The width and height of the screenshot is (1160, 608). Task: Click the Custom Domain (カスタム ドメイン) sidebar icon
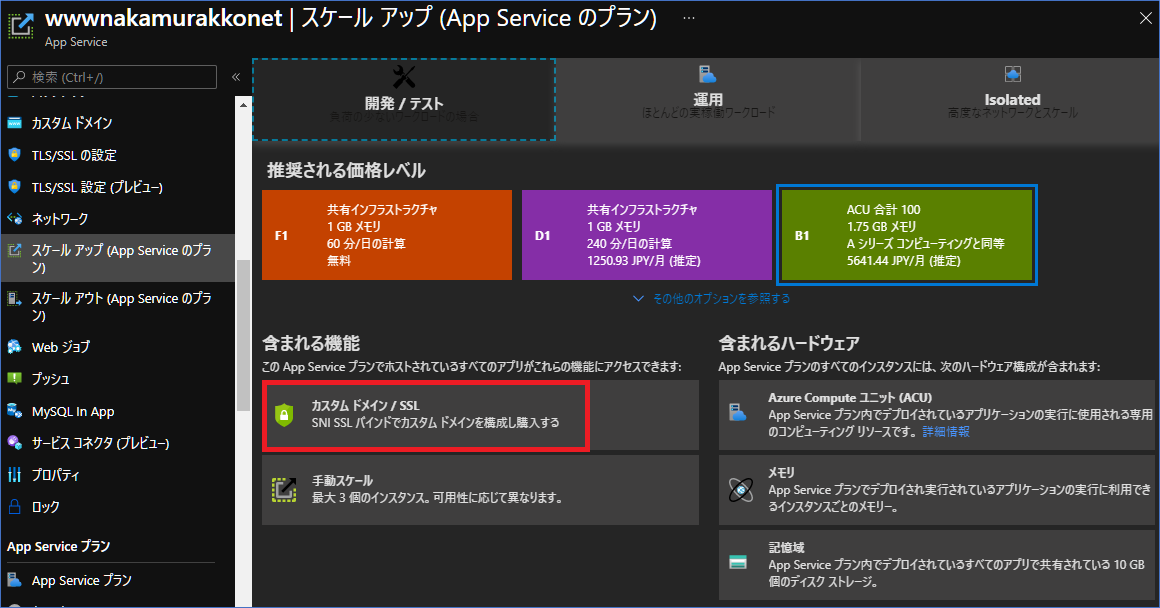click(15, 123)
